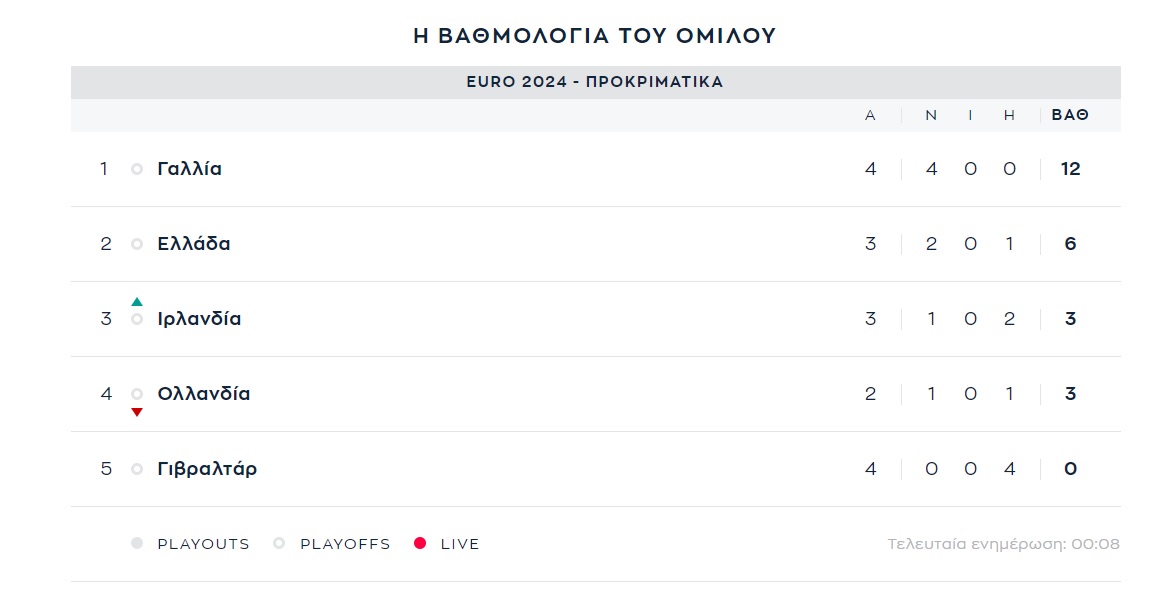Screen dimensions: 1157x607
Task: Open the Γιβραλτάρ team link
Action: point(207,469)
